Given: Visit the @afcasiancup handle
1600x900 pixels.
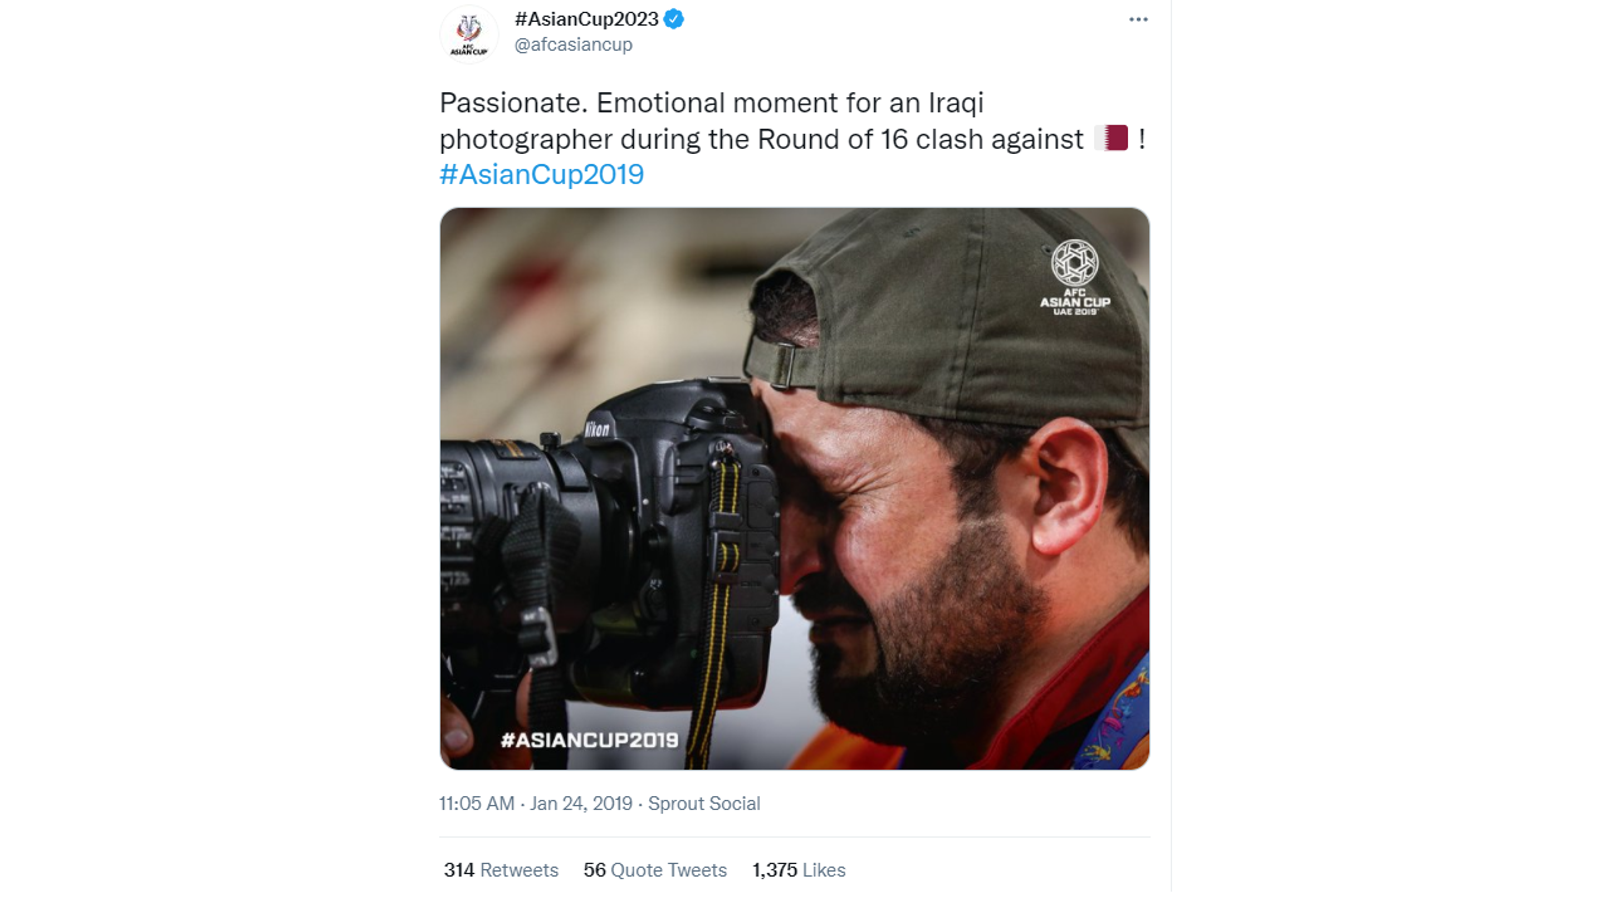Looking at the screenshot, I should click(x=574, y=45).
